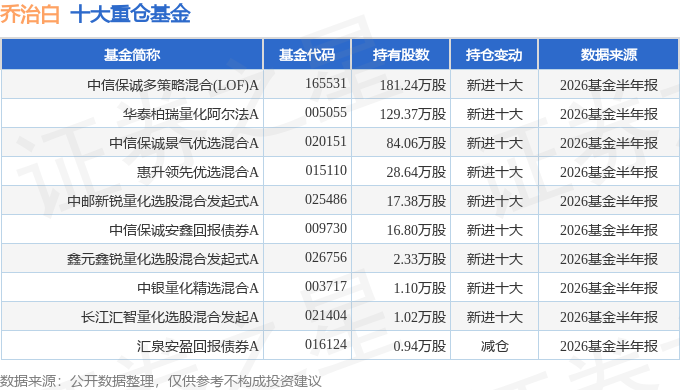Click the 基金代码 column header

(x=307, y=55)
